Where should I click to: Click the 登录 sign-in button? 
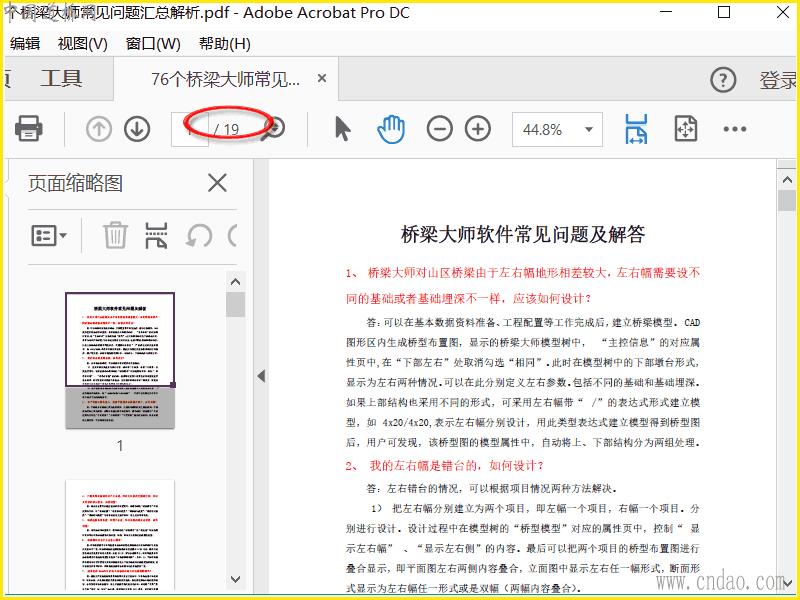(x=778, y=80)
